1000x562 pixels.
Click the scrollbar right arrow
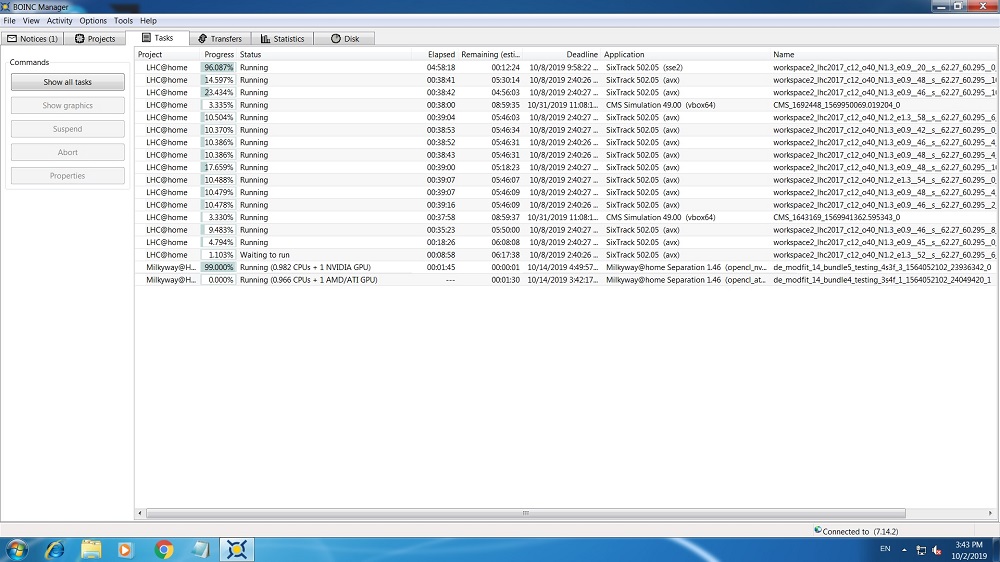(990, 514)
